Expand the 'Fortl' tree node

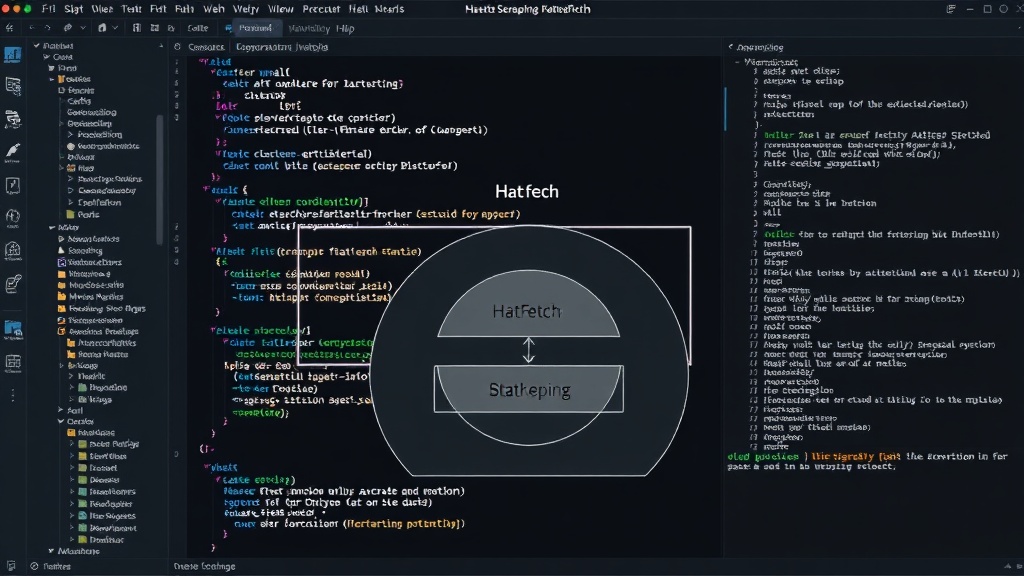(61, 410)
